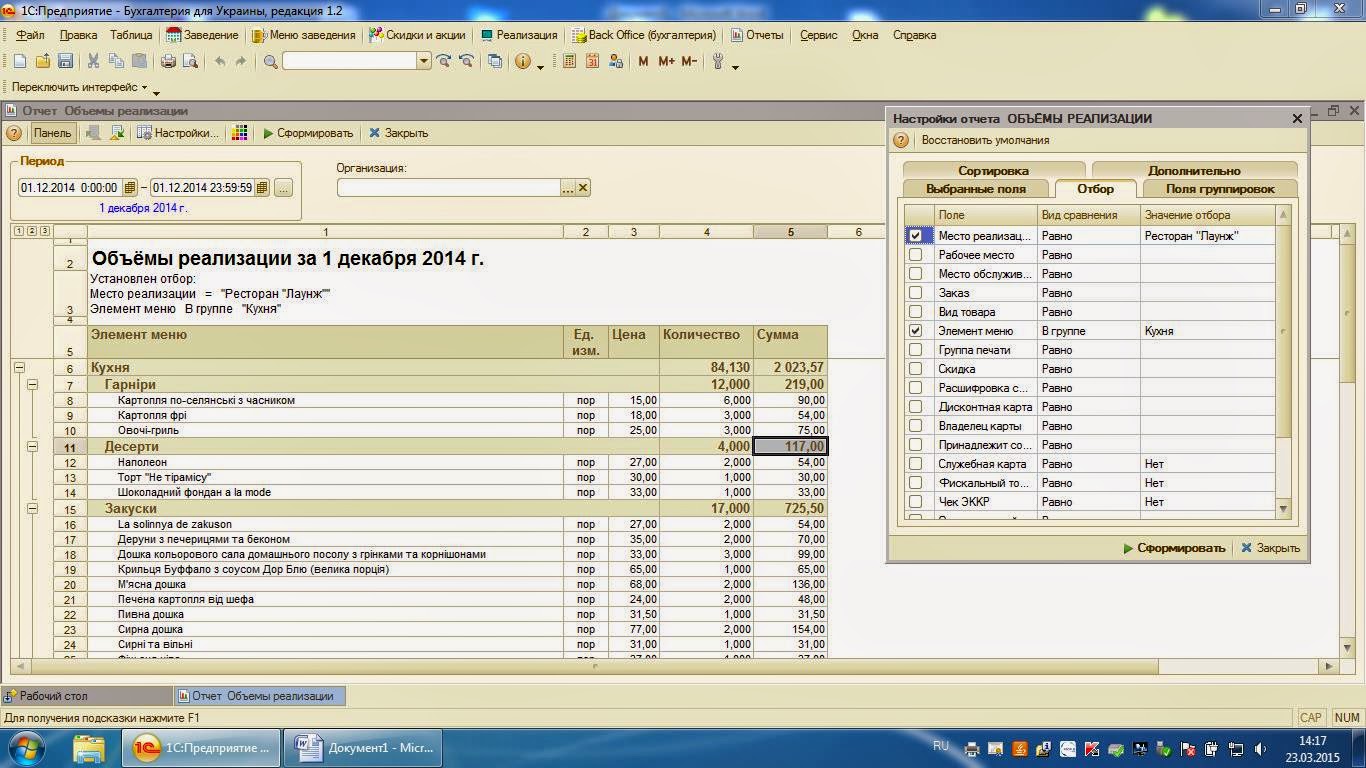Open the Таблица menu
The width and height of the screenshot is (1366, 768).
point(131,35)
